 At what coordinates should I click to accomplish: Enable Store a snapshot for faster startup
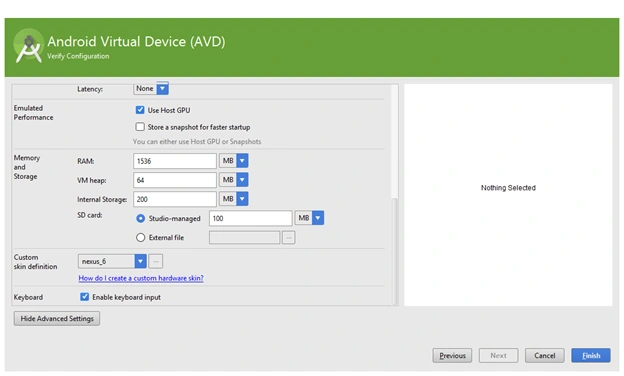tap(140, 127)
